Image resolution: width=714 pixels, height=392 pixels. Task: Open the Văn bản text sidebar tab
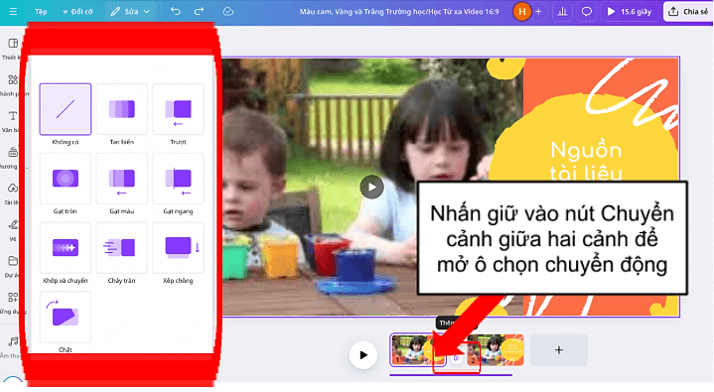coord(12,121)
